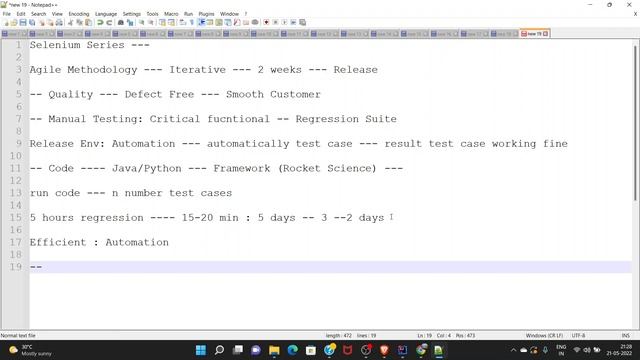Open the ENG IN language switcher
Image resolution: width=640 pixels, height=360 pixels.
pyautogui.click(x=561, y=350)
